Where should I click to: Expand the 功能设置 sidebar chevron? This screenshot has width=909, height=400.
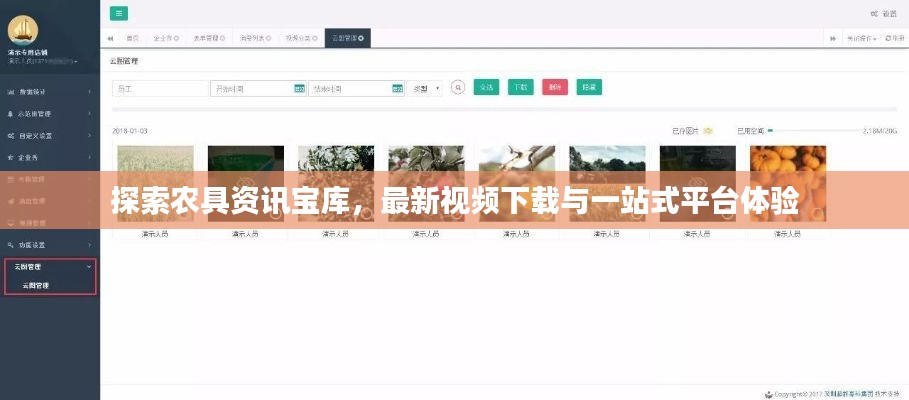point(89,245)
